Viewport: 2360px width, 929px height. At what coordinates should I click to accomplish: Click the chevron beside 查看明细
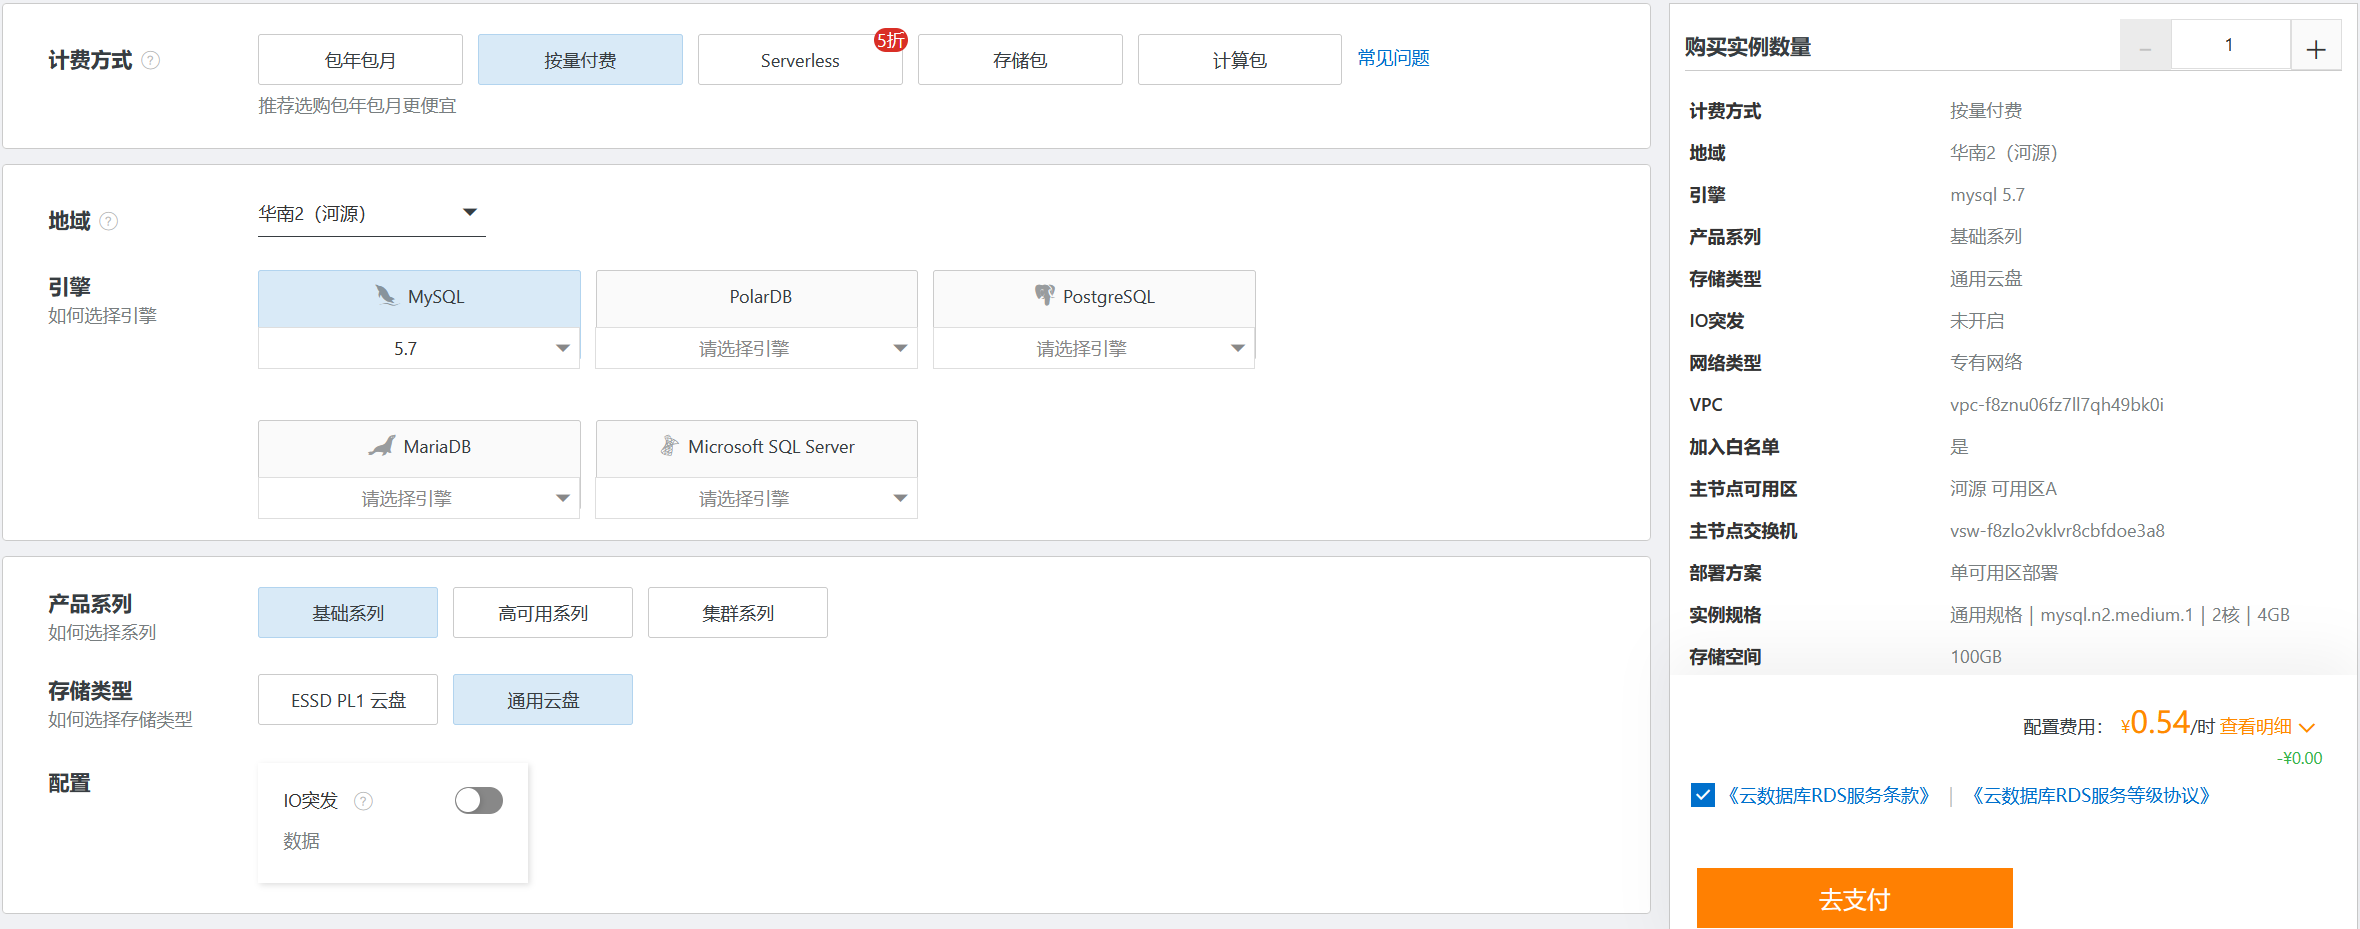[2307, 728]
